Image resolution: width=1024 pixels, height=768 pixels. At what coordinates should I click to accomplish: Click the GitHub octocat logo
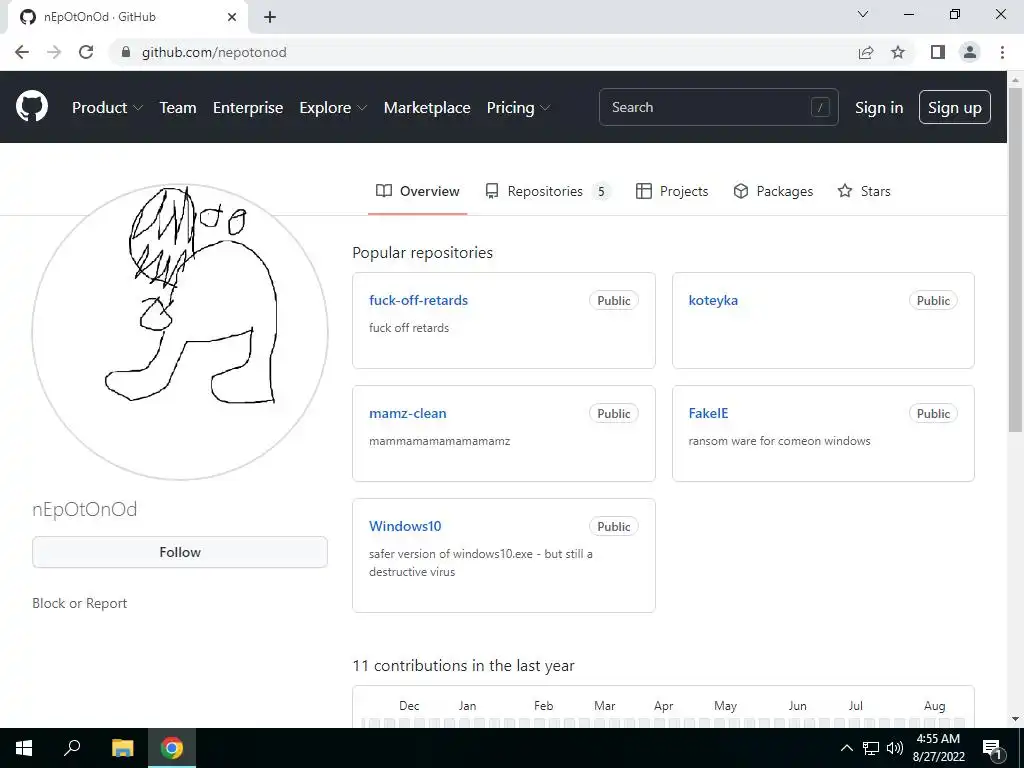click(32, 107)
